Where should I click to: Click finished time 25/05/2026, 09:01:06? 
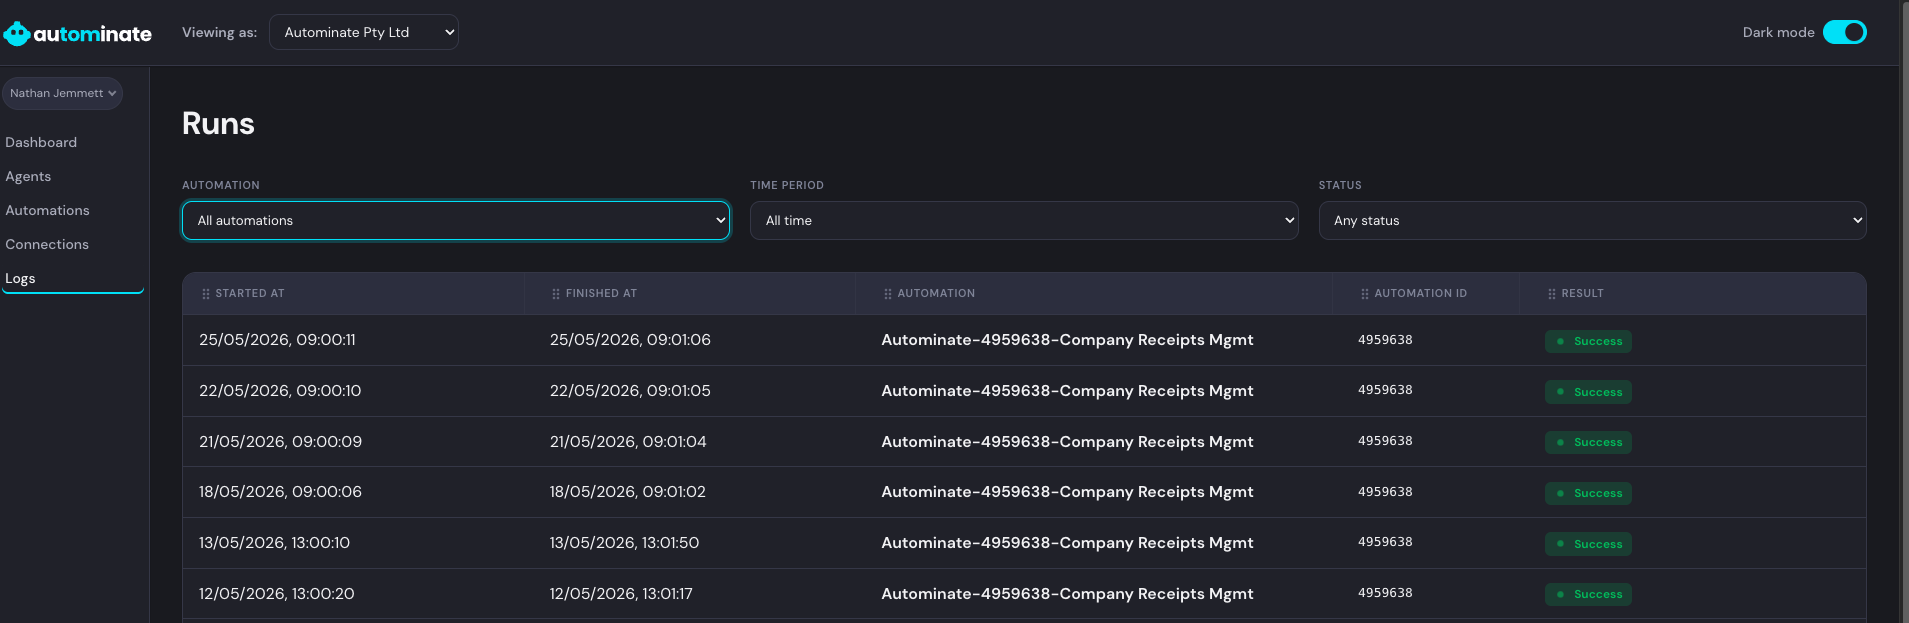point(630,340)
